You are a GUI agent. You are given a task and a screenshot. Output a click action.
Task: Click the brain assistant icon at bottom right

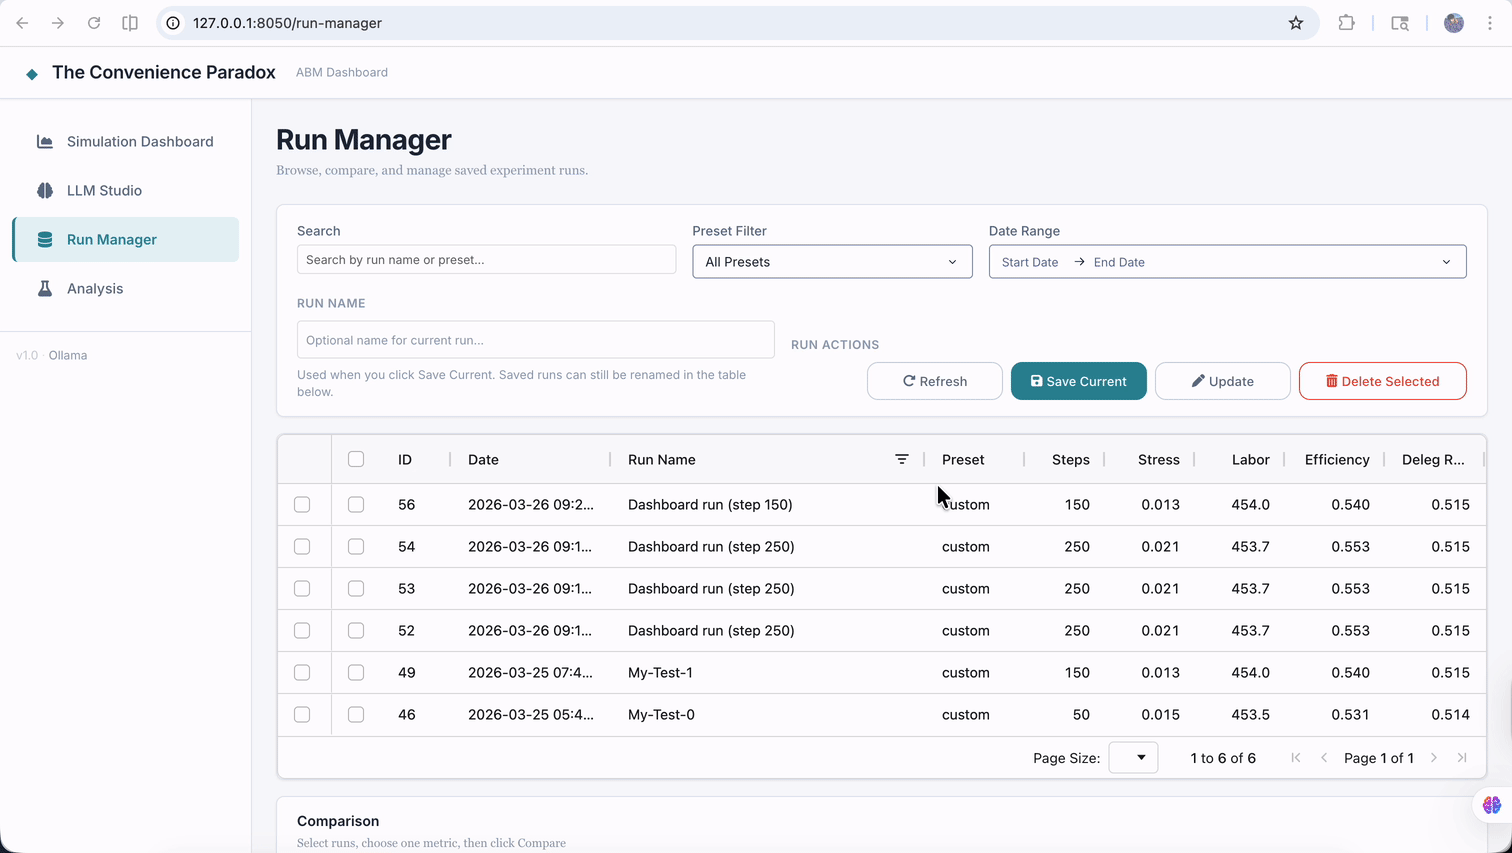pyautogui.click(x=1492, y=805)
